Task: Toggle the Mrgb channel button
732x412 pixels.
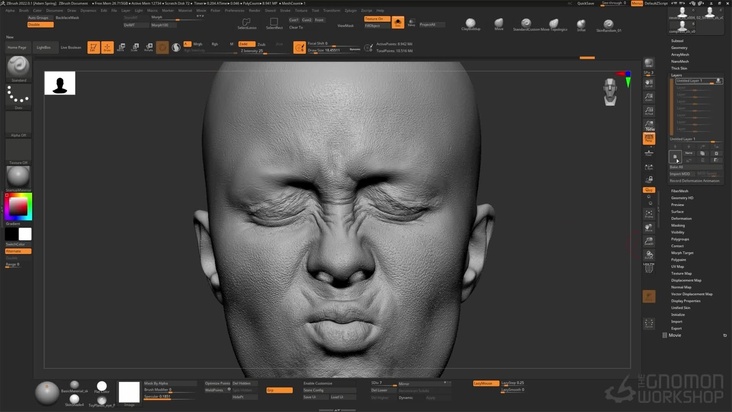Action: click(x=197, y=44)
